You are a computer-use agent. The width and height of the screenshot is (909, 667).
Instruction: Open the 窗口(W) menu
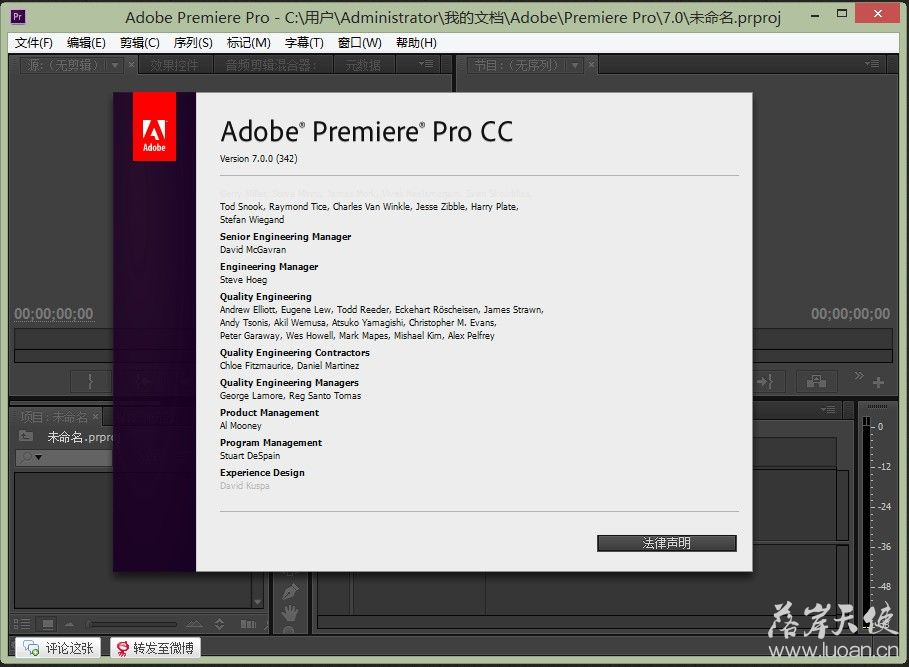point(359,42)
